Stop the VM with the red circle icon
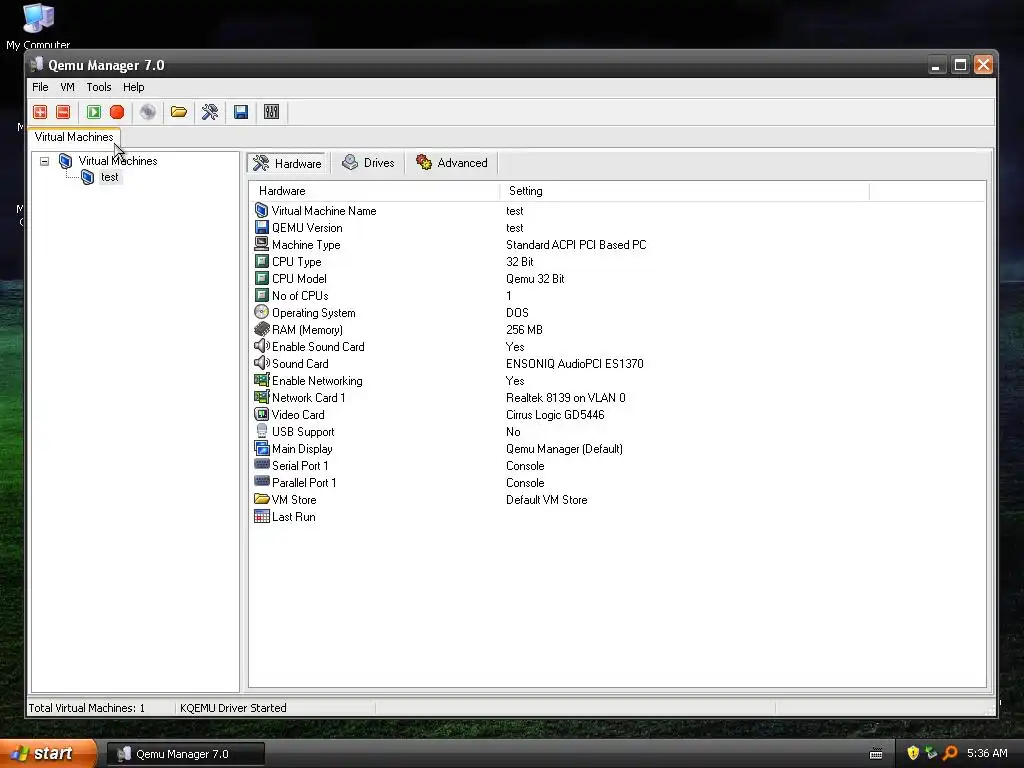This screenshot has width=1024, height=768. pos(117,112)
